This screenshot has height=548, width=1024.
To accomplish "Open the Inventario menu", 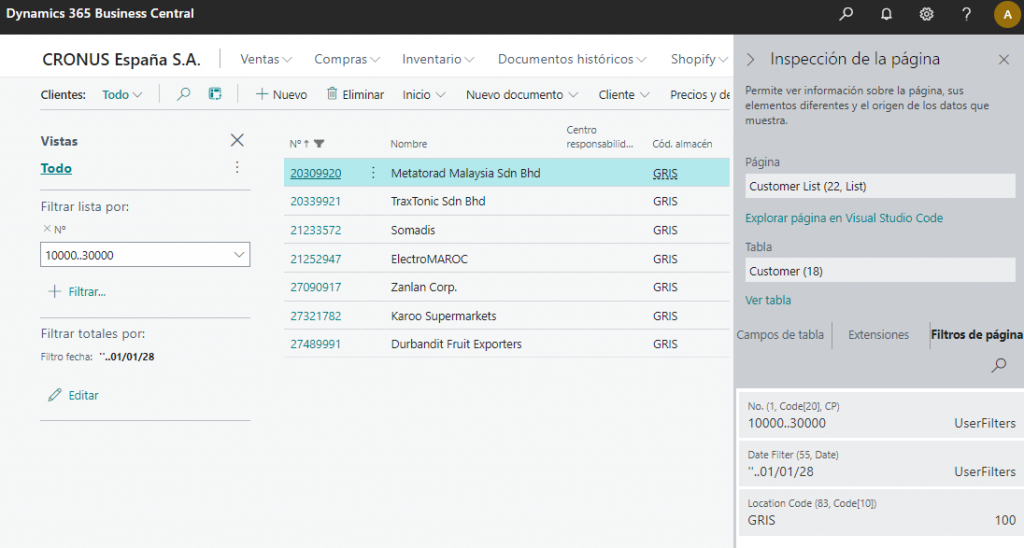I will click(x=438, y=60).
